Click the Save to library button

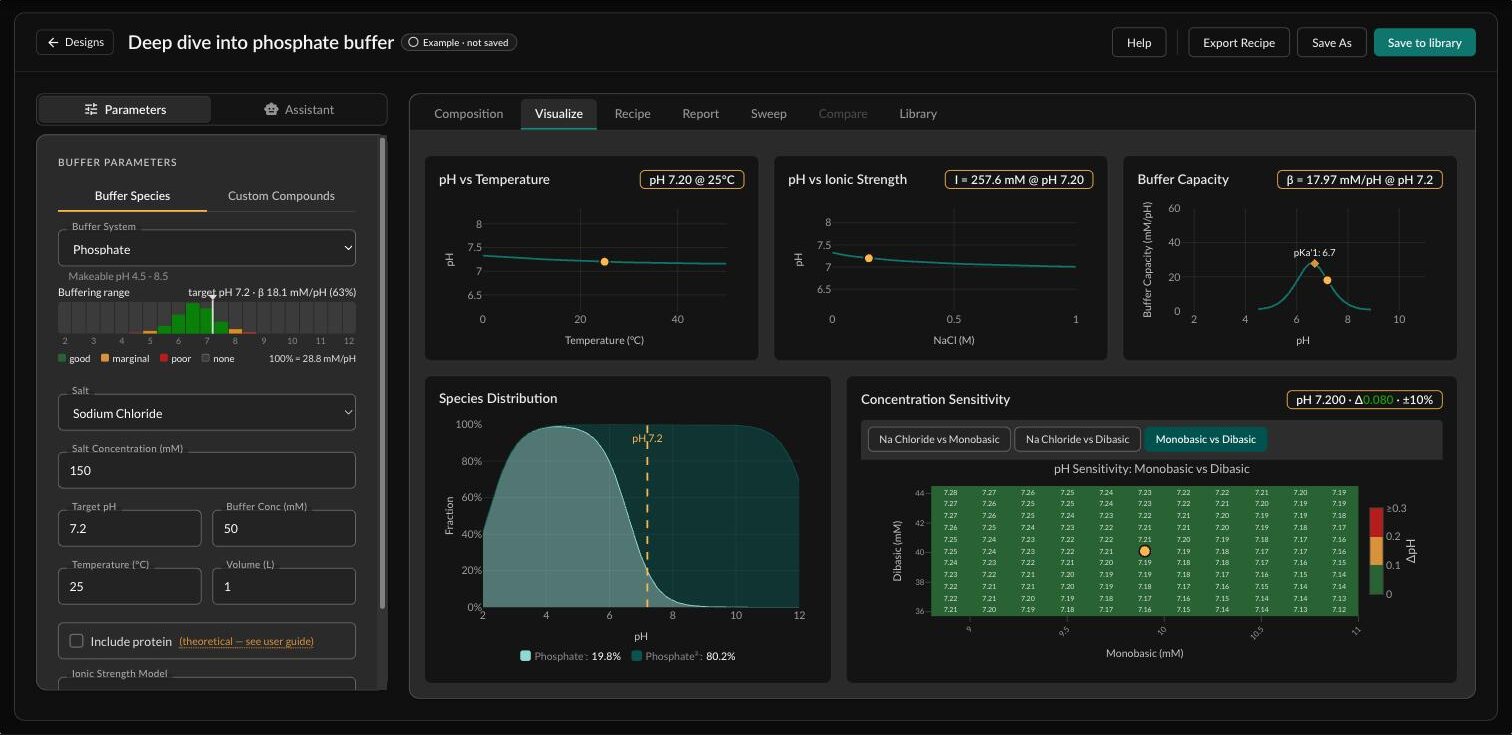[x=1424, y=43]
